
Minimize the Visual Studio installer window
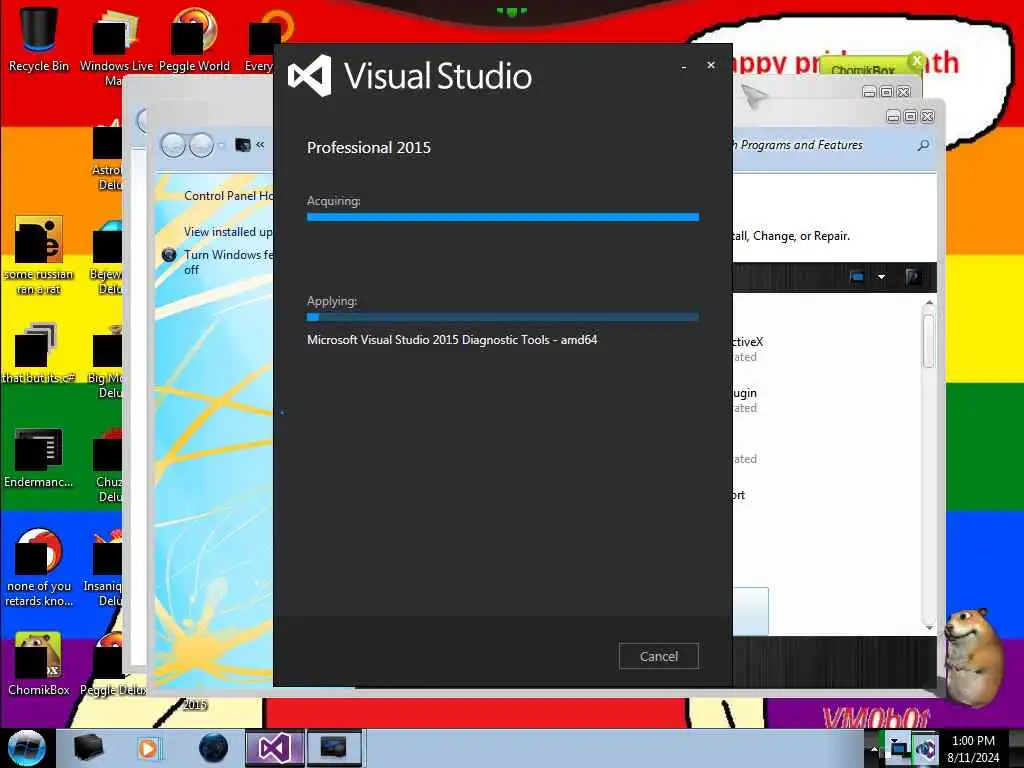(x=684, y=66)
